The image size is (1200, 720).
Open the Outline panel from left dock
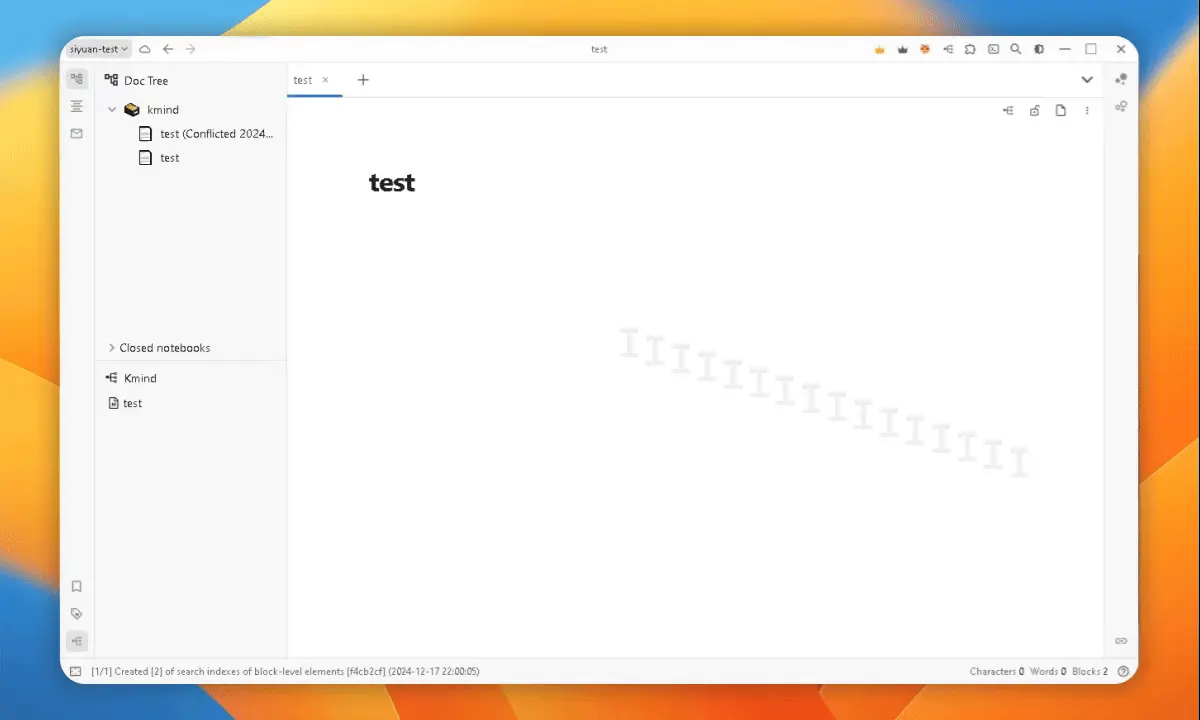pyautogui.click(x=77, y=106)
